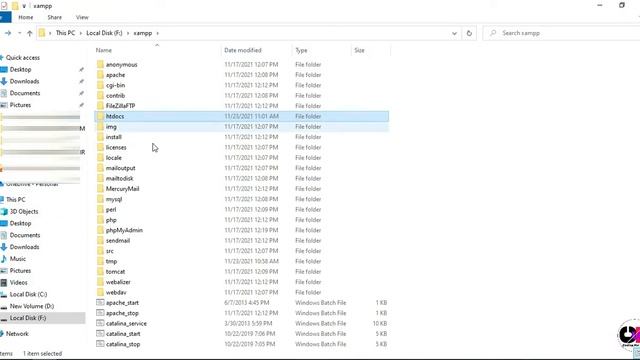
Task: Select the htdocs folder icon
Action: click(x=100, y=116)
